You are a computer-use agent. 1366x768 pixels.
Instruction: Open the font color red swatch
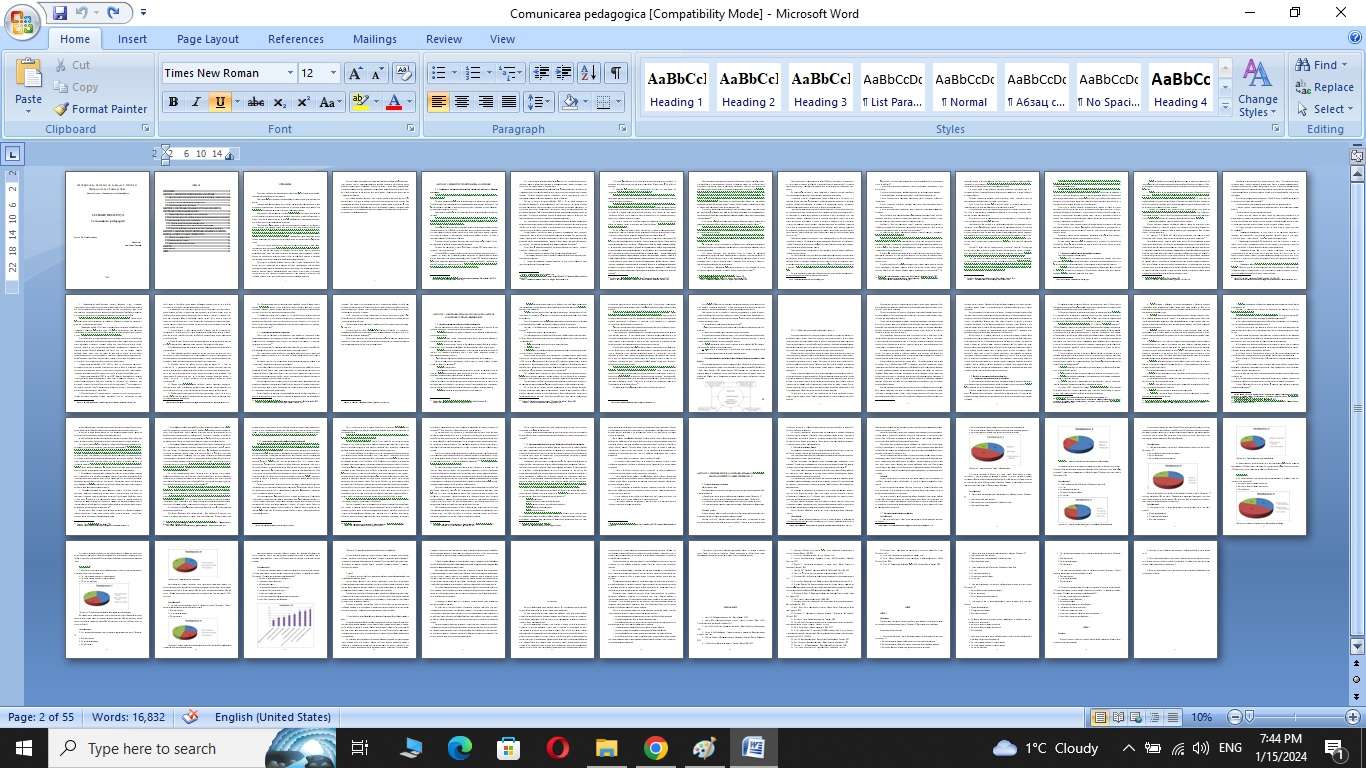point(394,102)
